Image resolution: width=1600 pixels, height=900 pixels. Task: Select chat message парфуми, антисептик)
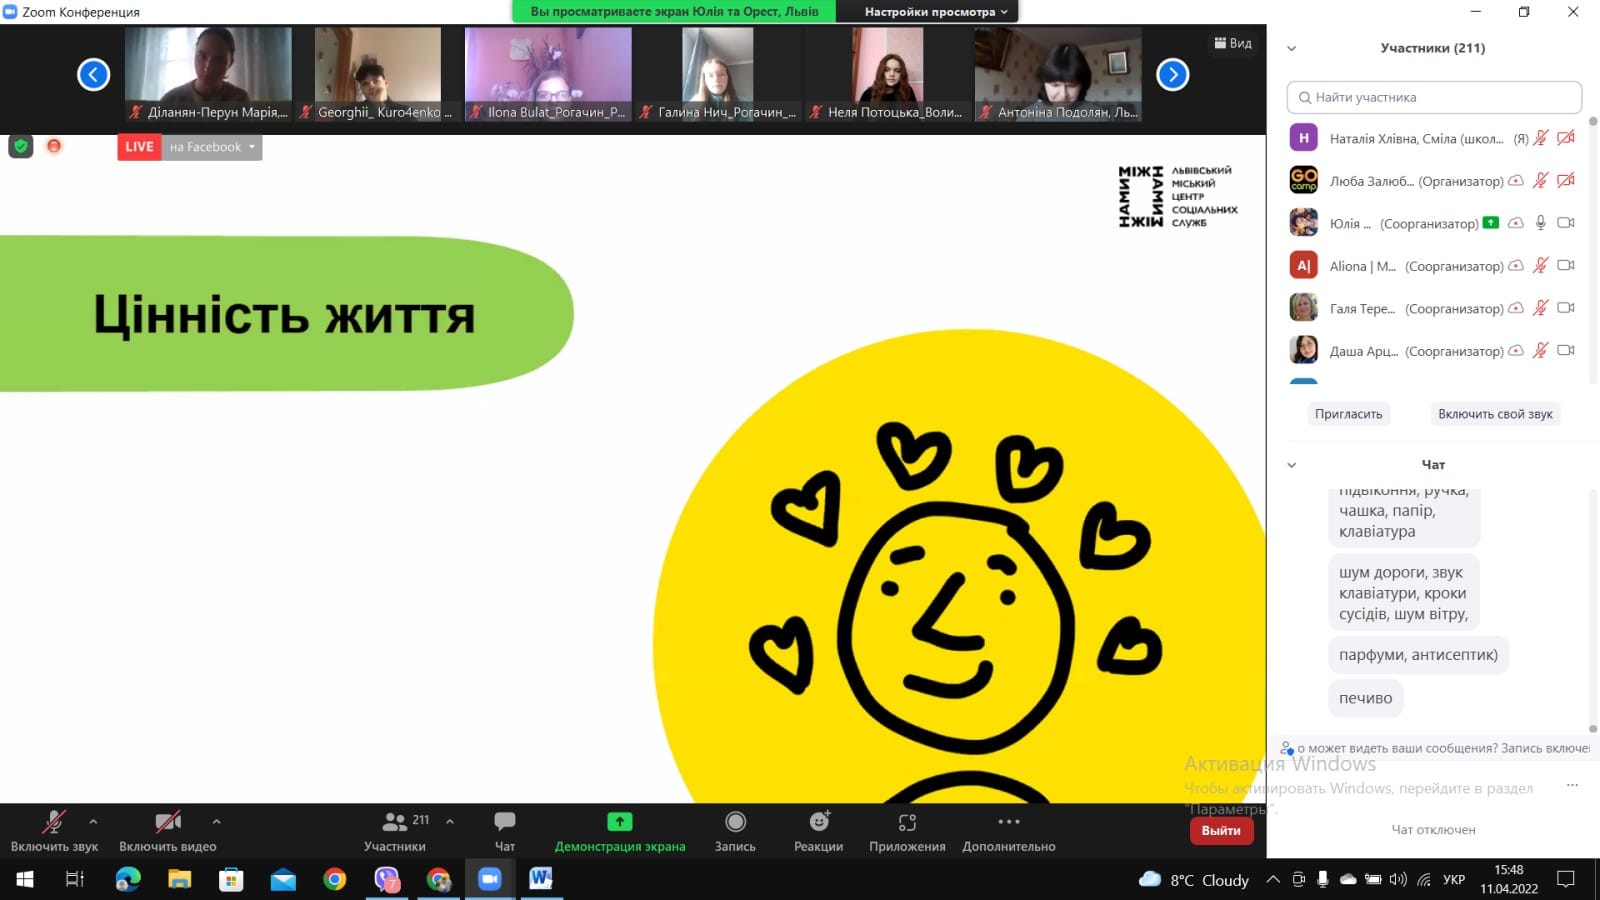[1419, 655]
